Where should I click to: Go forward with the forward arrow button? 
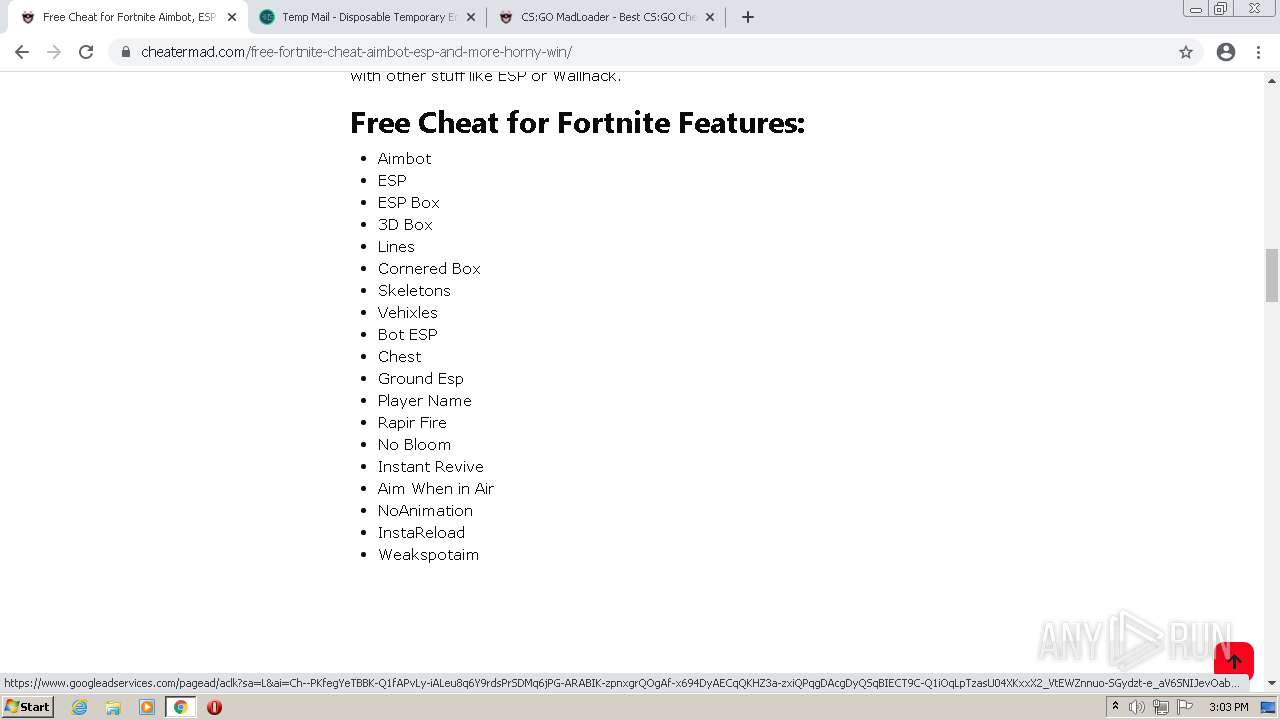tap(54, 52)
